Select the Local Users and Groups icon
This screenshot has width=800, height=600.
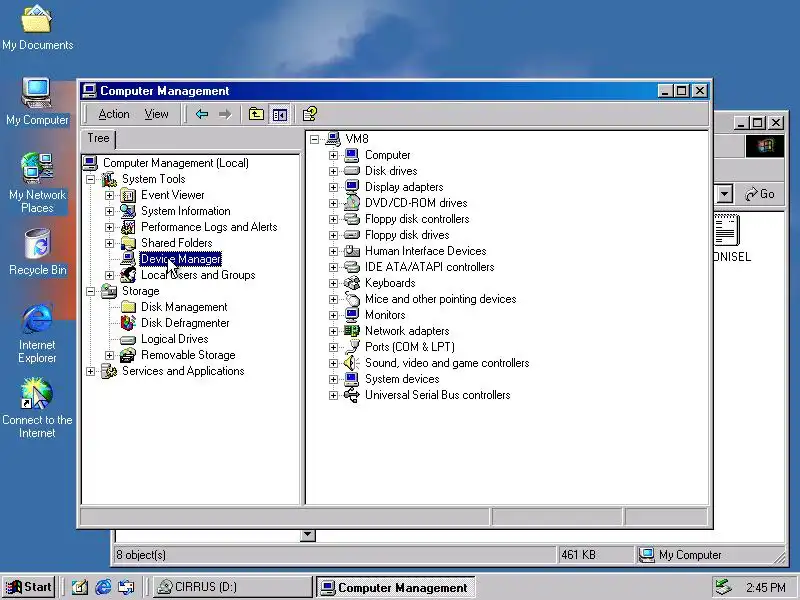[x=128, y=275]
